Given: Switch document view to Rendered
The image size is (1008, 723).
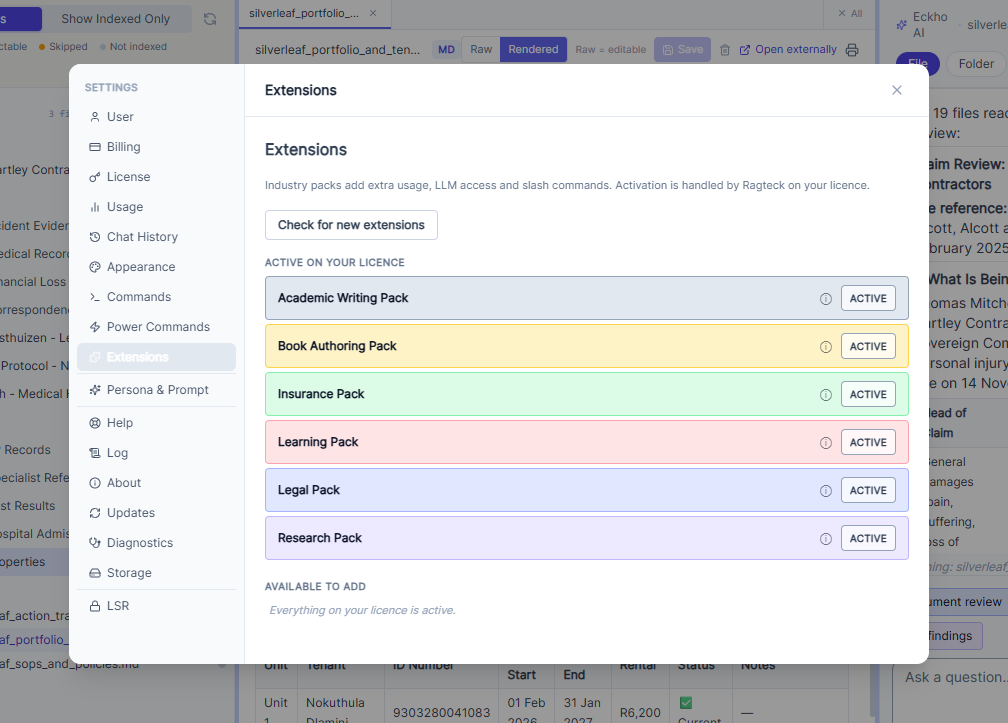Looking at the screenshot, I should pyautogui.click(x=534, y=49).
